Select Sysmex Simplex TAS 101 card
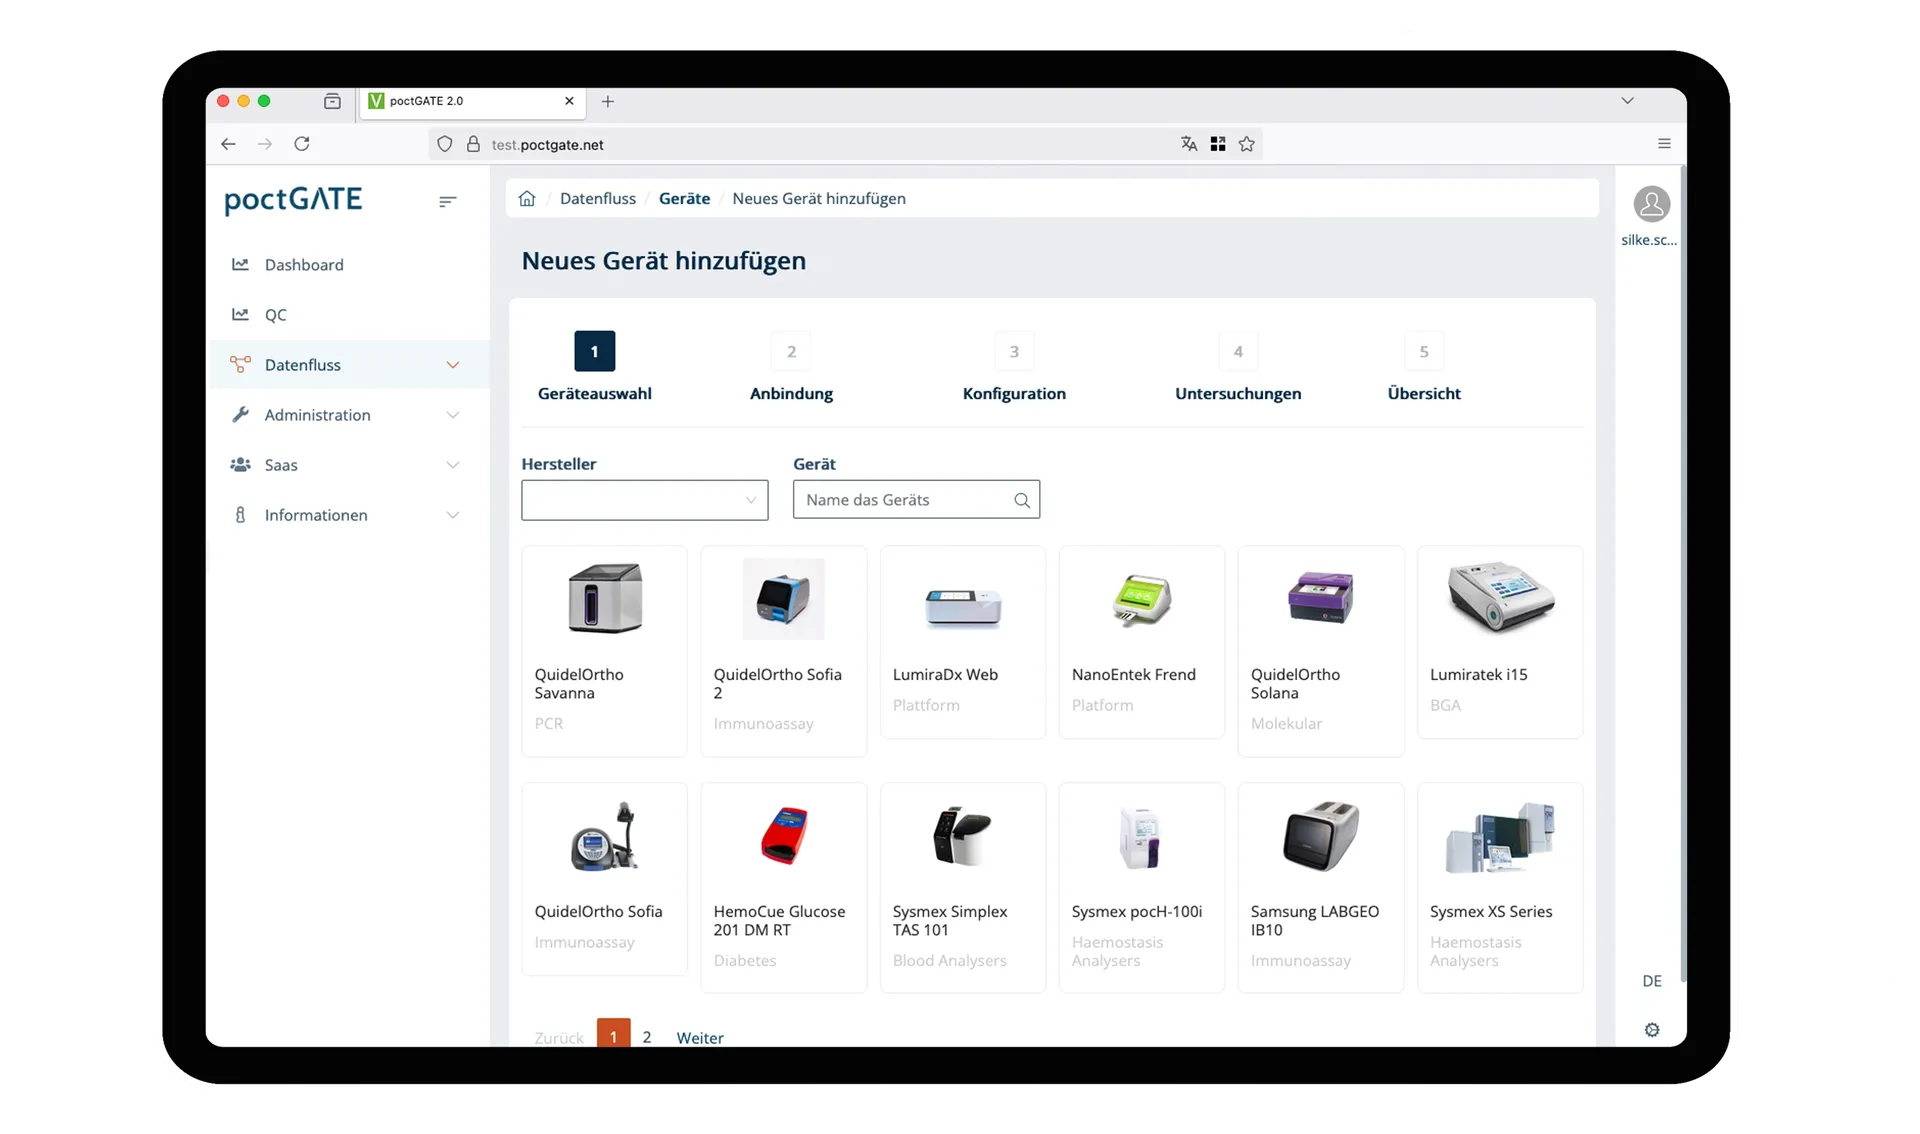 pyautogui.click(x=962, y=888)
